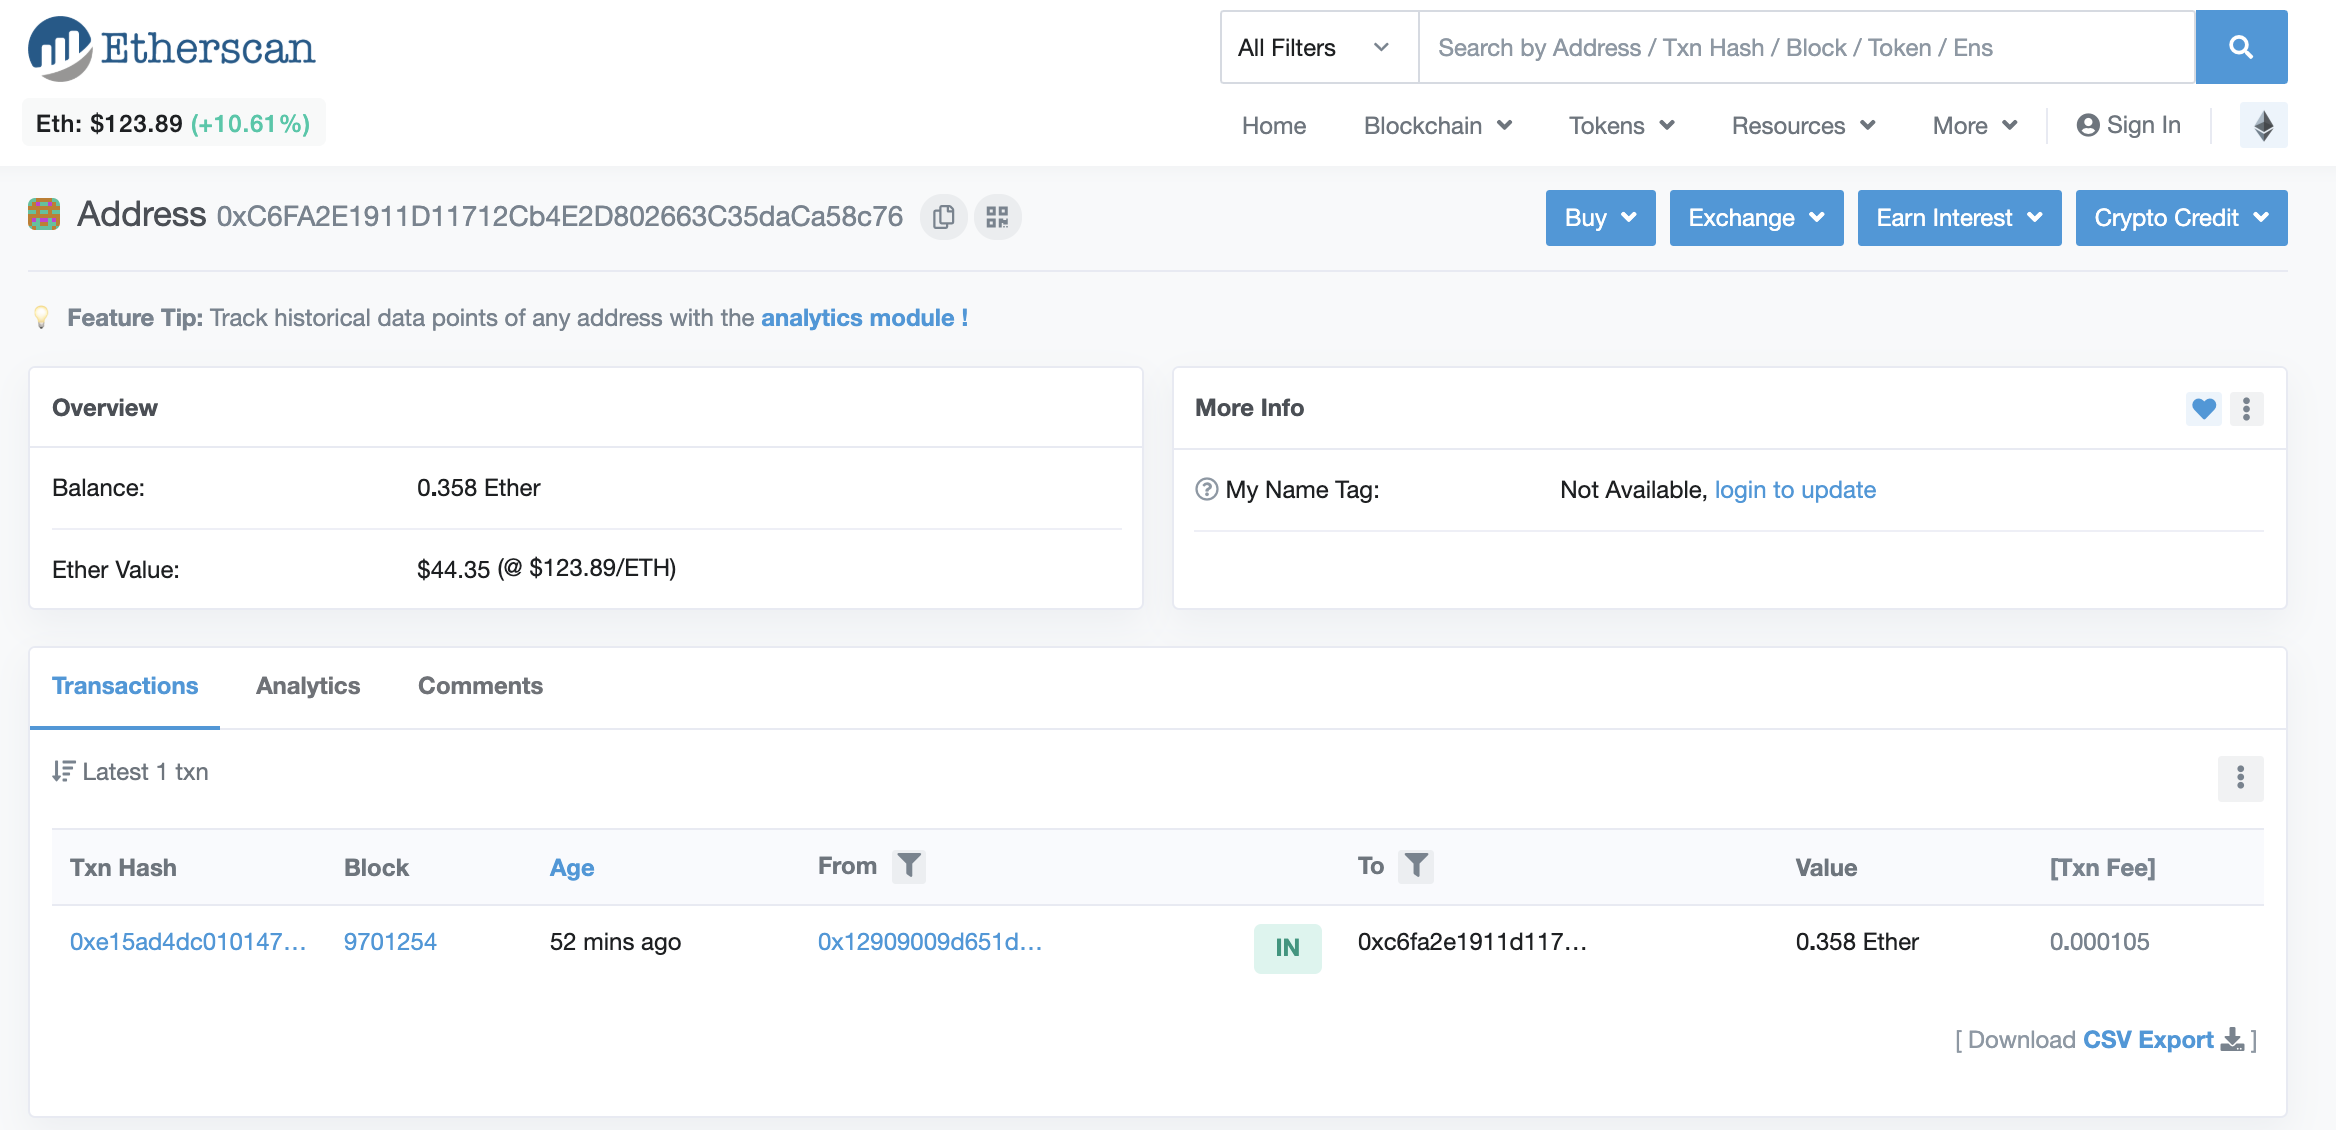Open the QR code icon
This screenshot has width=2336, height=1130.
pyautogui.click(x=997, y=217)
